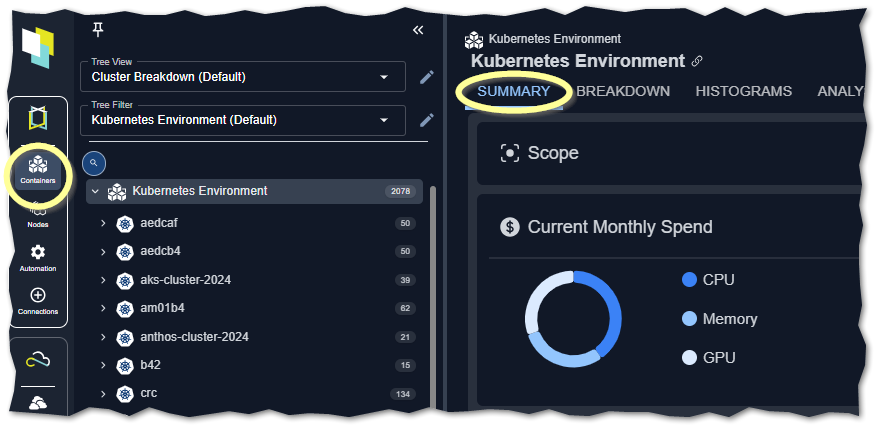Image resolution: width=878 pixels, height=427 pixels.
Task: Click the Kubernetes Environment breadcrumb link
Action: click(x=554, y=39)
